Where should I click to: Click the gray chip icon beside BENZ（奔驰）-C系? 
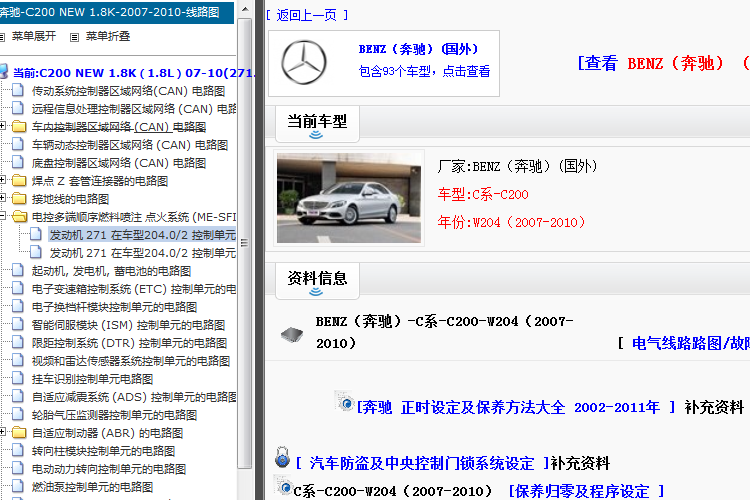292,334
